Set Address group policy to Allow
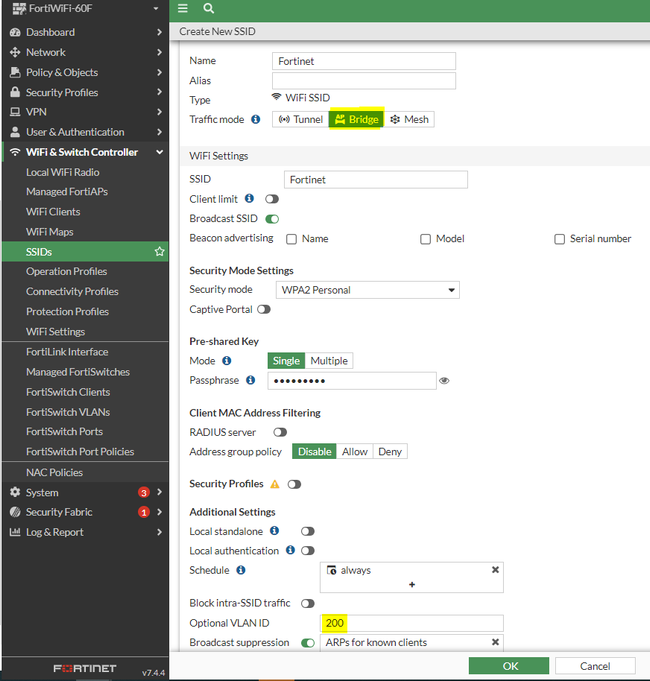This screenshot has height=681, width=650. pos(354,452)
